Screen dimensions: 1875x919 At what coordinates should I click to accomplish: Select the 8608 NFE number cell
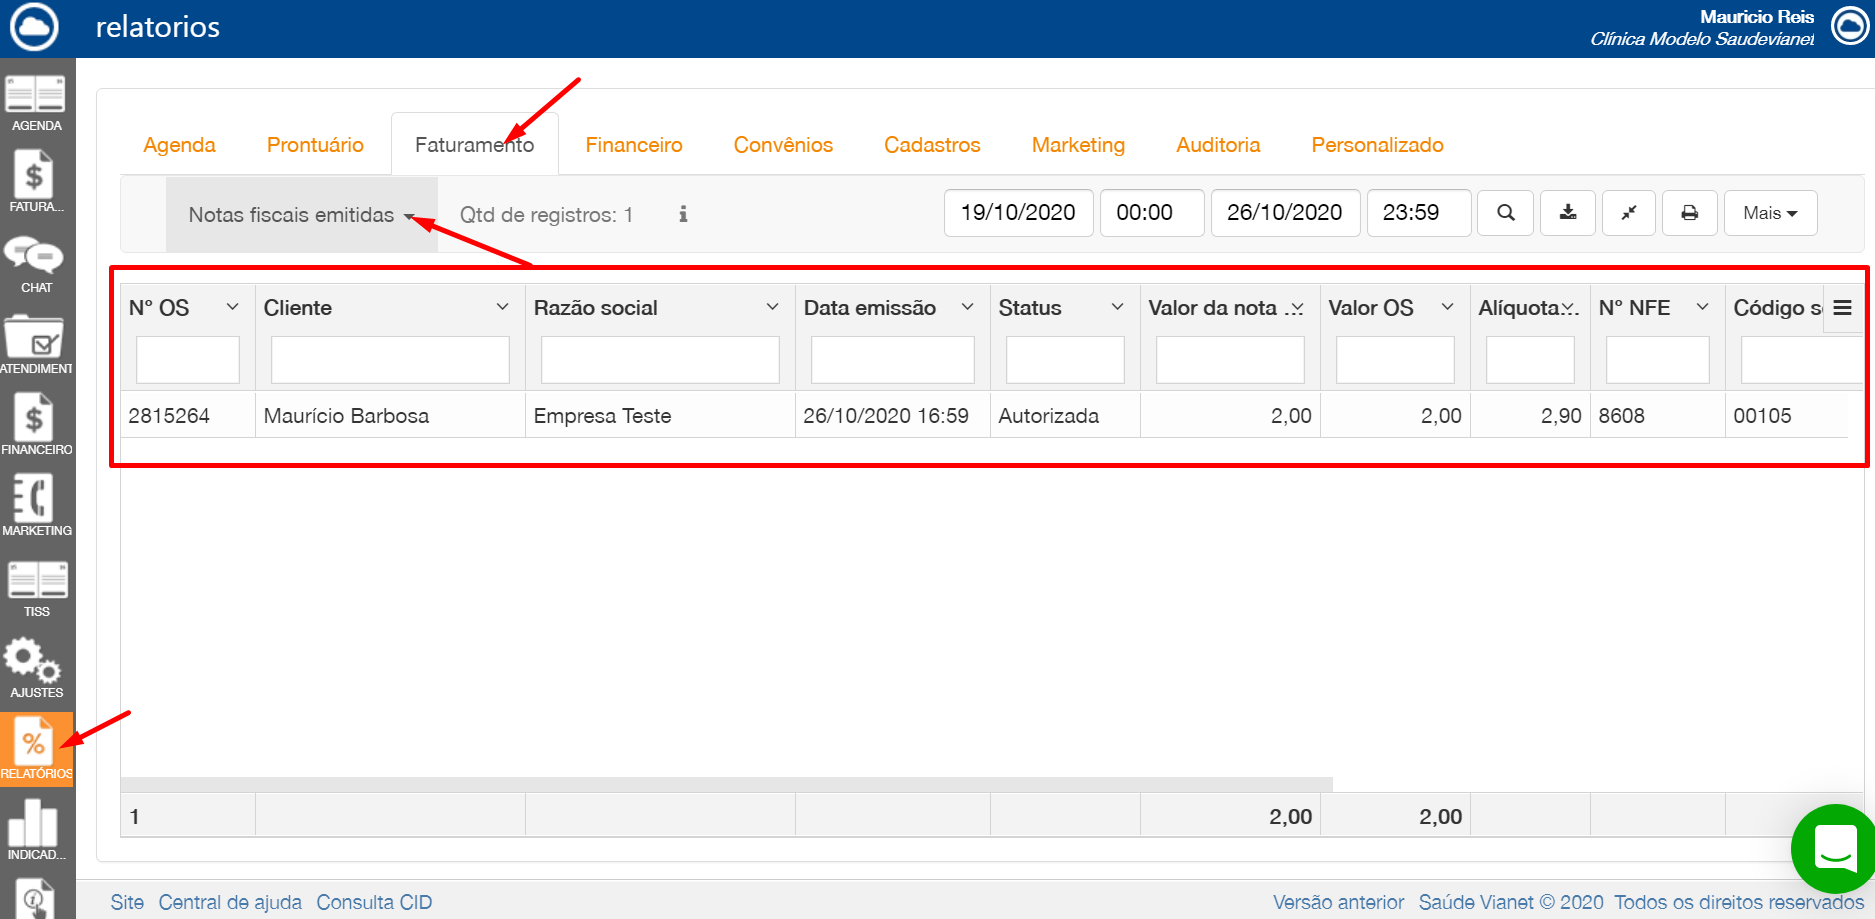coord(1657,416)
